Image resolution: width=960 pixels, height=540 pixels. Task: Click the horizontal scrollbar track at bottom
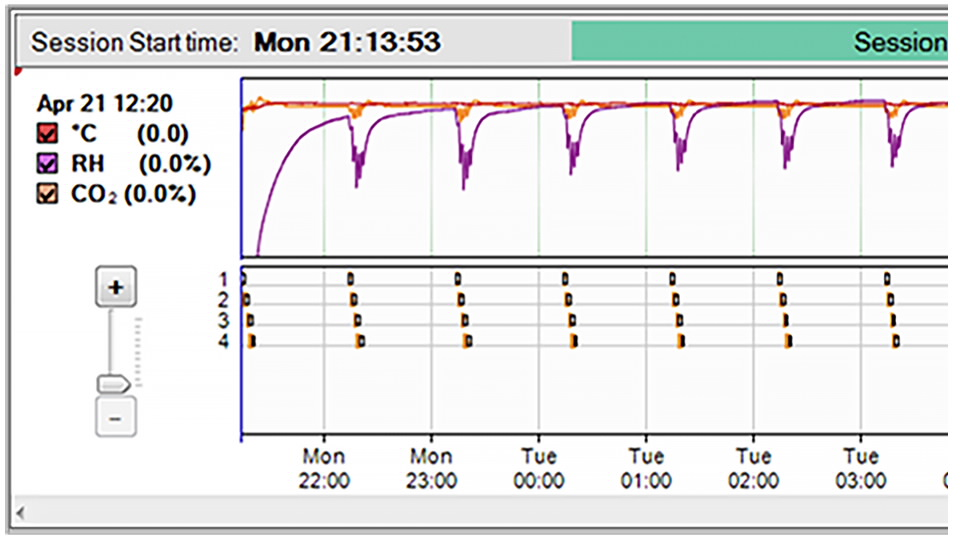coord(480,513)
